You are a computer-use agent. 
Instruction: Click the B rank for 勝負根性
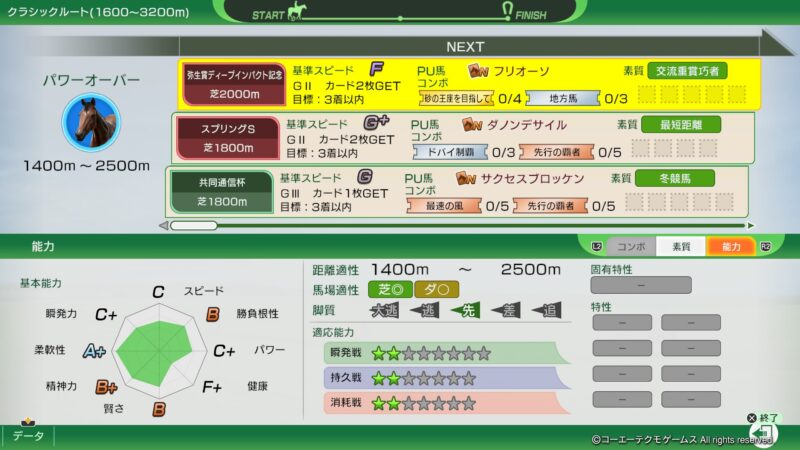click(x=213, y=315)
